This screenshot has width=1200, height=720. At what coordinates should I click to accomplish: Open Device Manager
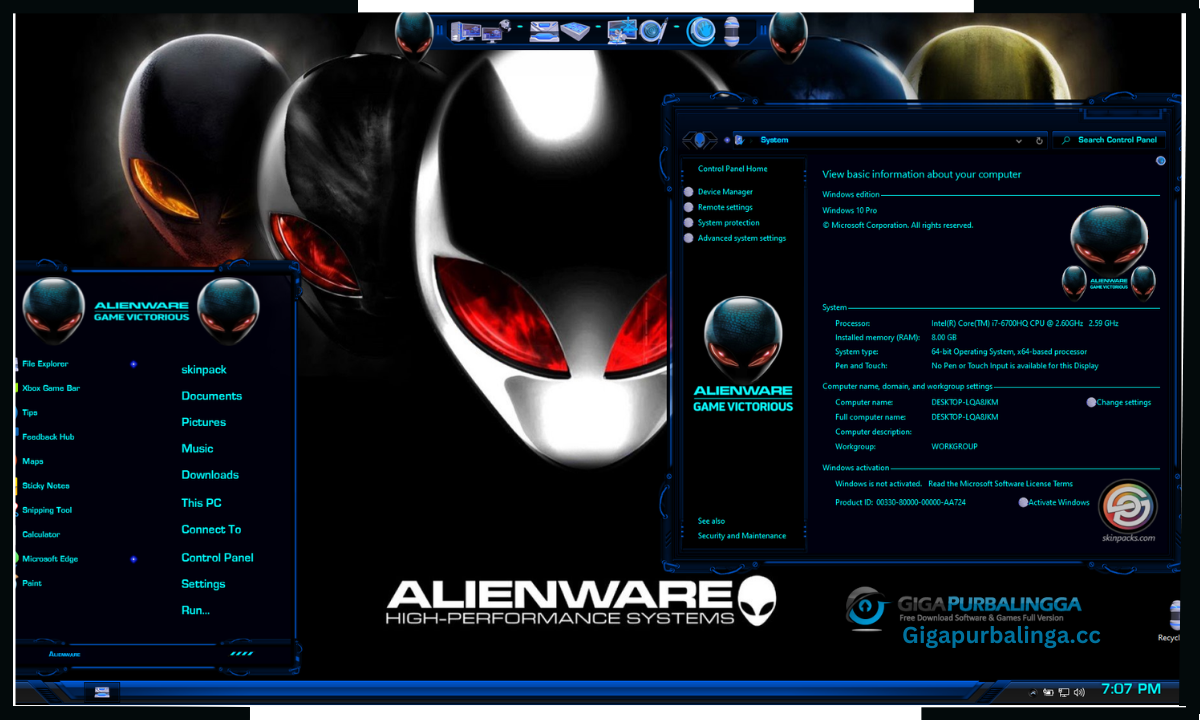coord(725,192)
